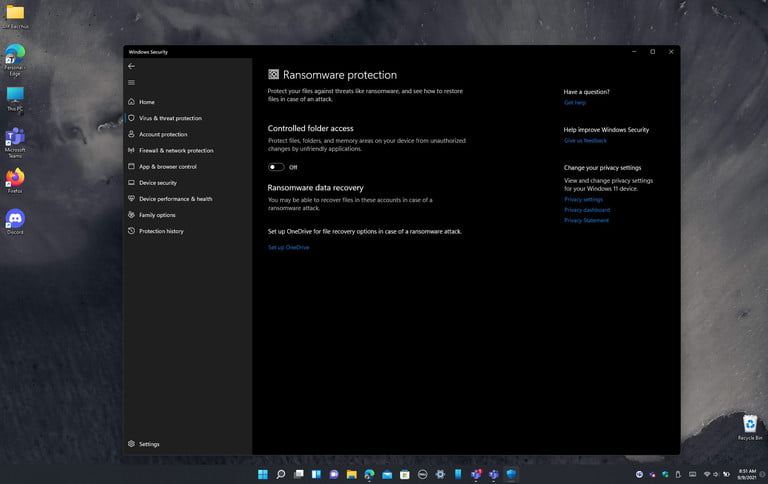Click the Set up OneDrive link

click(288, 247)
